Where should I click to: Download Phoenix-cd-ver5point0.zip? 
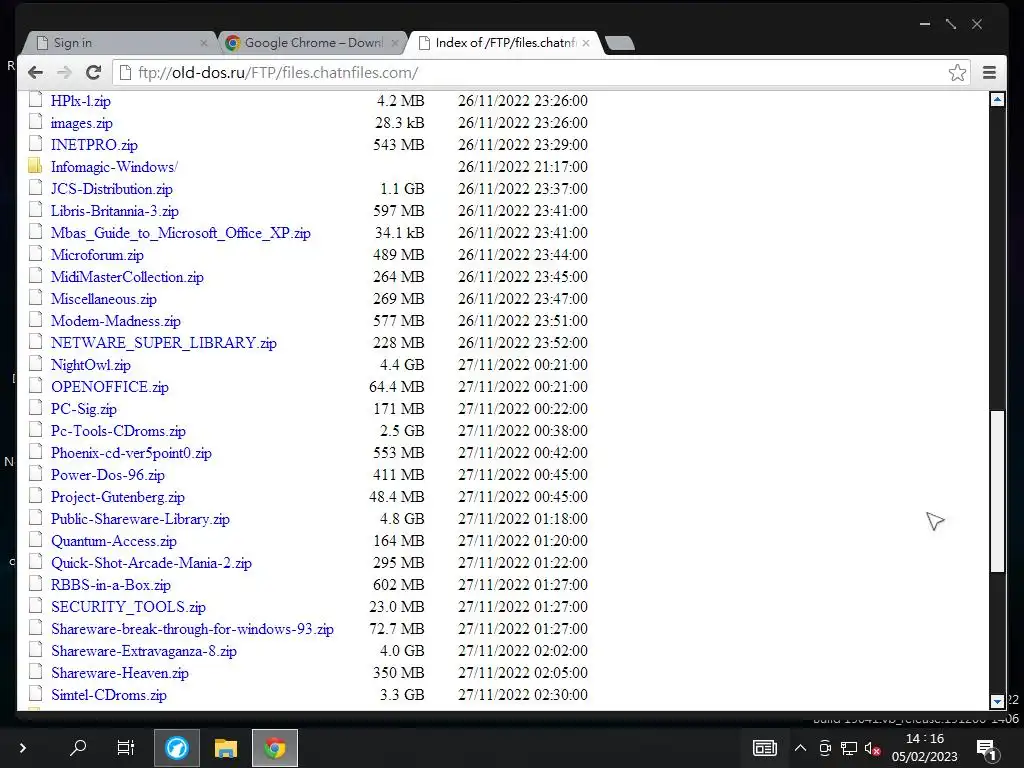tap(131, 453)
